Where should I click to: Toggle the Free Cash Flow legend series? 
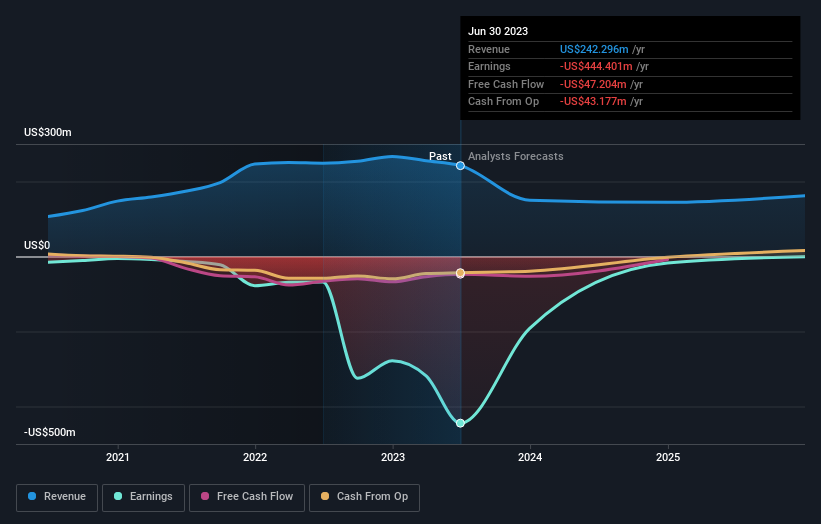(x=247, y=497)
